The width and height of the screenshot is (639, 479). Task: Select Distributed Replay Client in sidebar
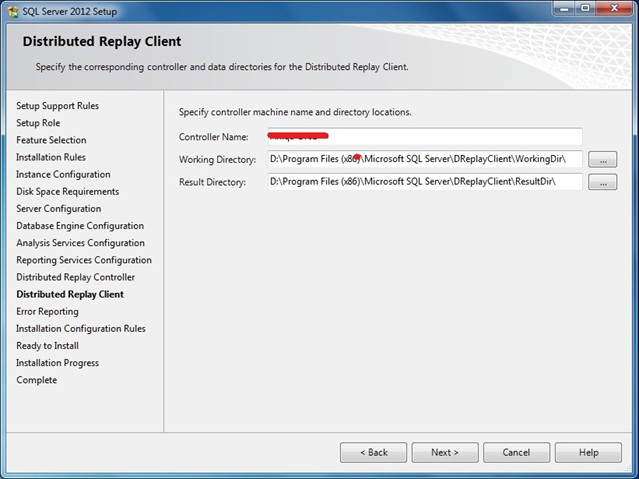point(70,294)
